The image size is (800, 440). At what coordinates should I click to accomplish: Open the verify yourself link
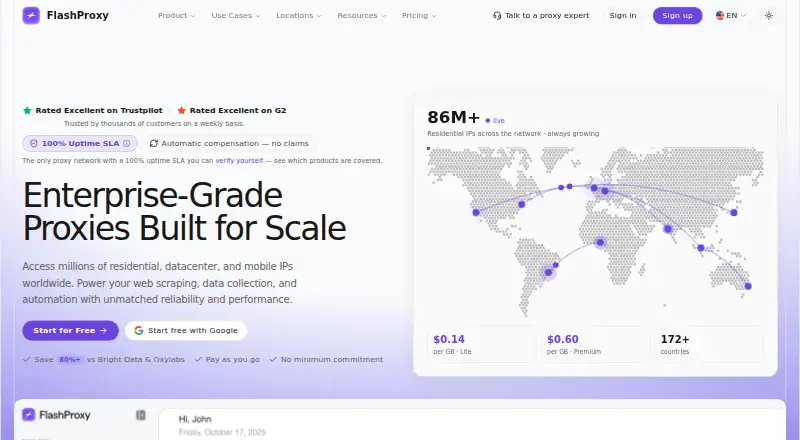tap(239, 160)
